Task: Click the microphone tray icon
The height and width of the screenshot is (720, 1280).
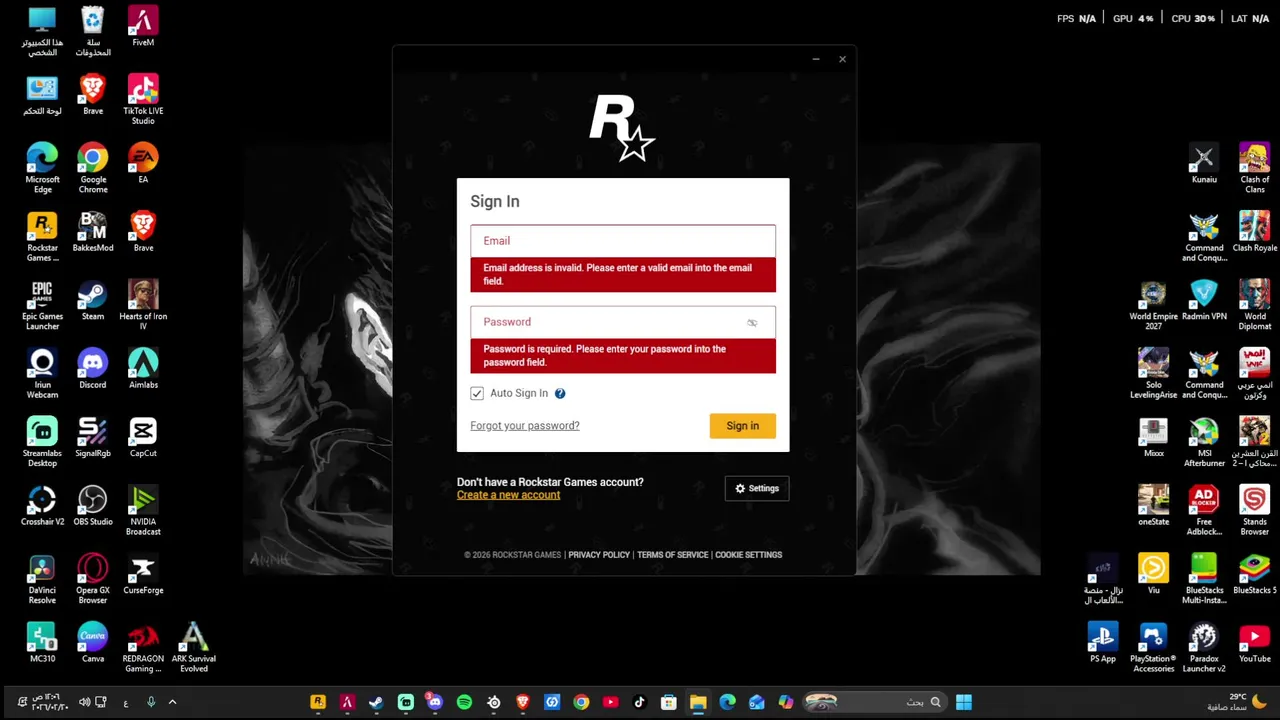Action: (151, 702)
